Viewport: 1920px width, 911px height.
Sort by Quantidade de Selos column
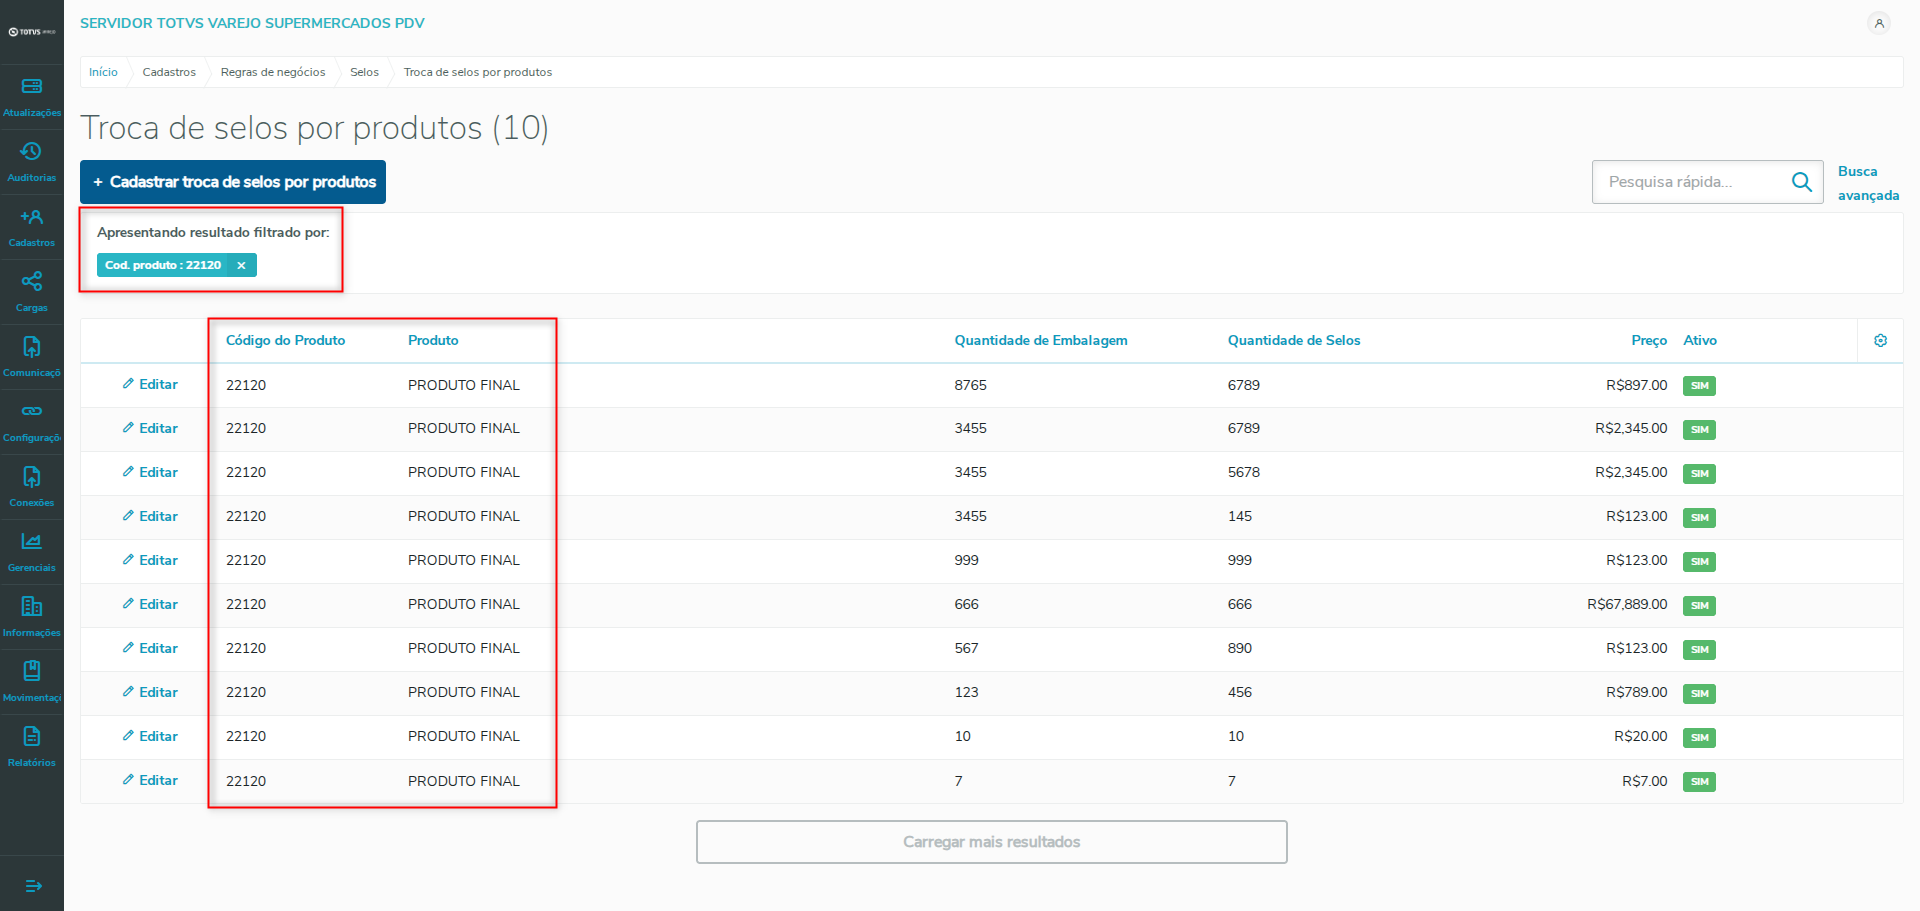[1293, 341]
